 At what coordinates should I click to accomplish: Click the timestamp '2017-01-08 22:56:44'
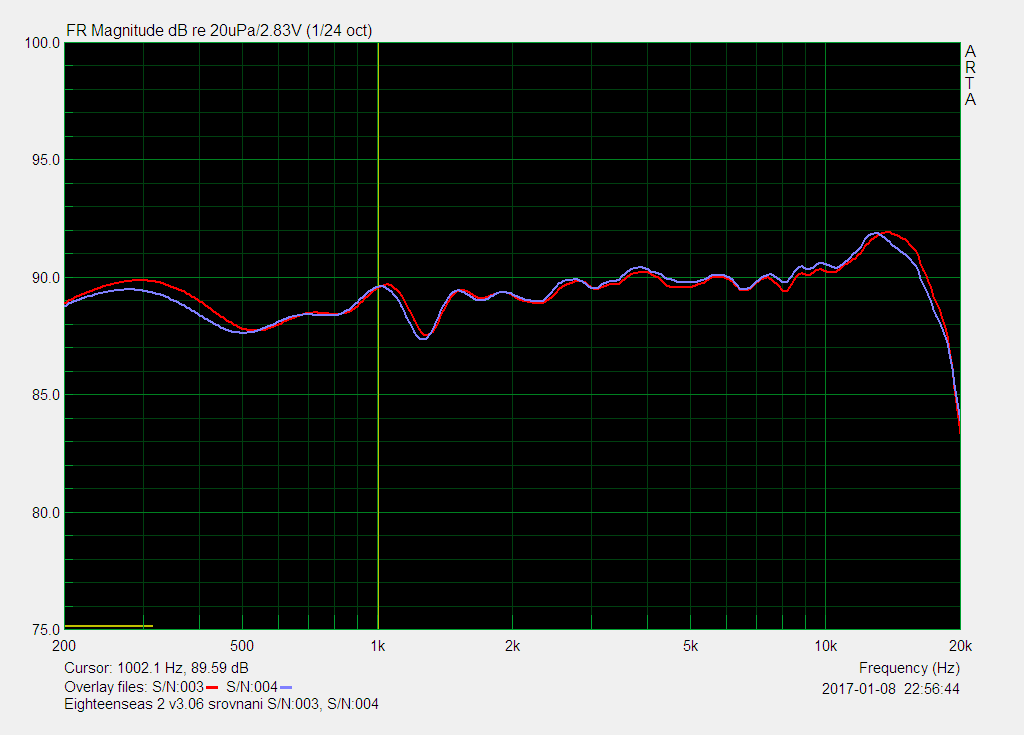click(891, 689)
